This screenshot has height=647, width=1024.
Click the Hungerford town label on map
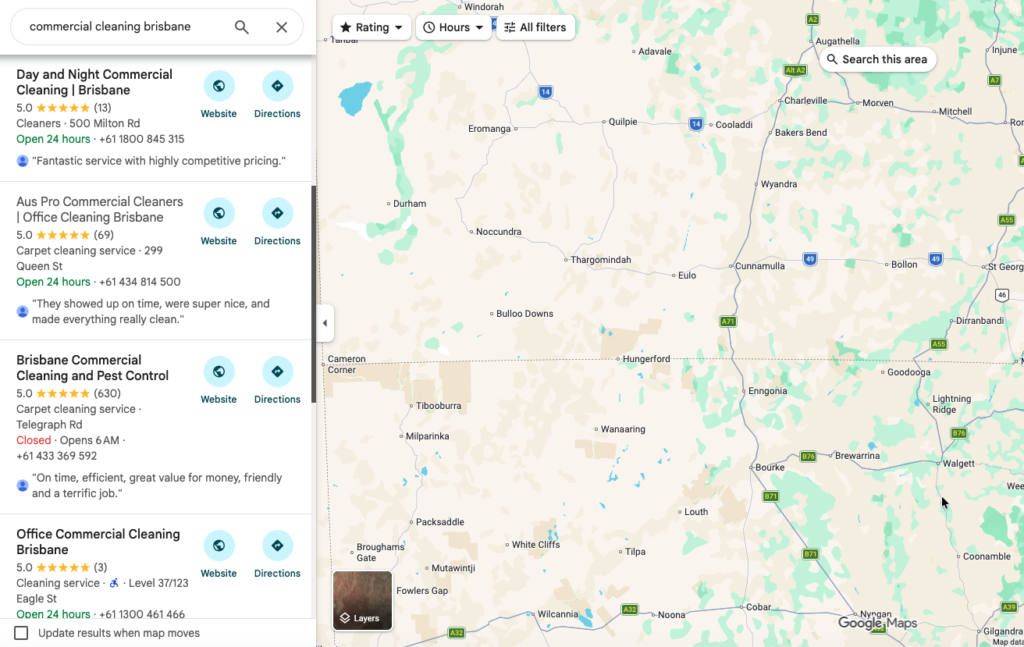(x=646, y=359)
